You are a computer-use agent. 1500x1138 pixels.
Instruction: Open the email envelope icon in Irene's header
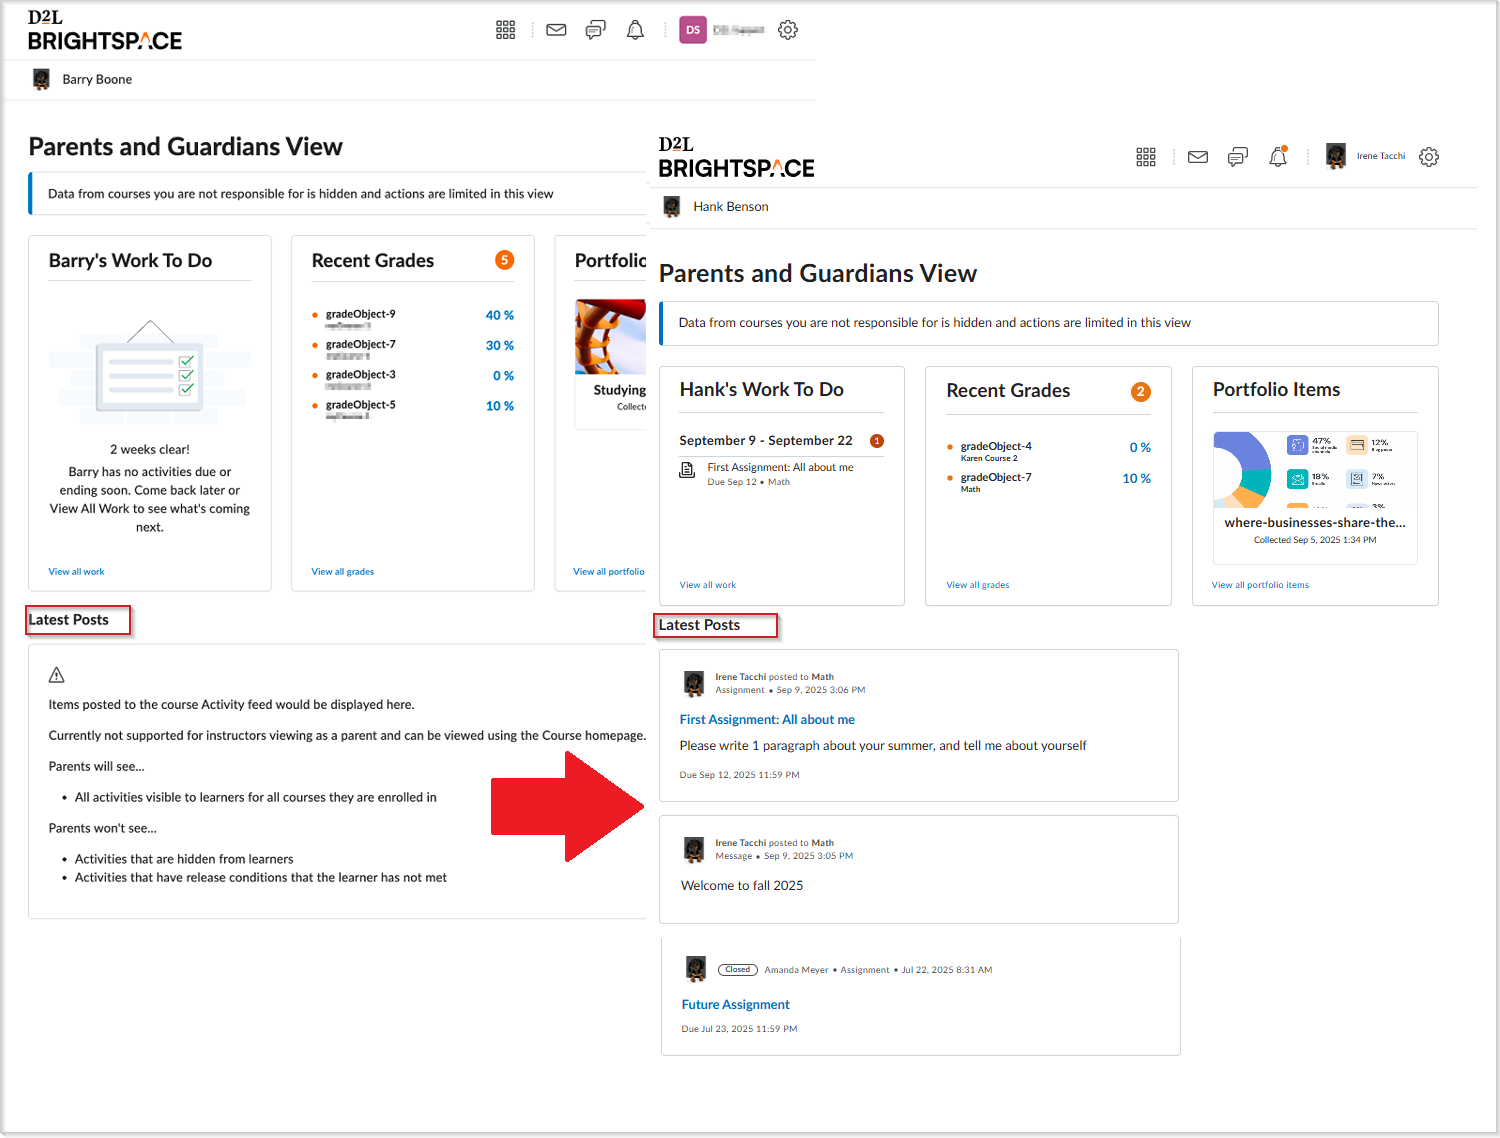tap(1197, 156)
